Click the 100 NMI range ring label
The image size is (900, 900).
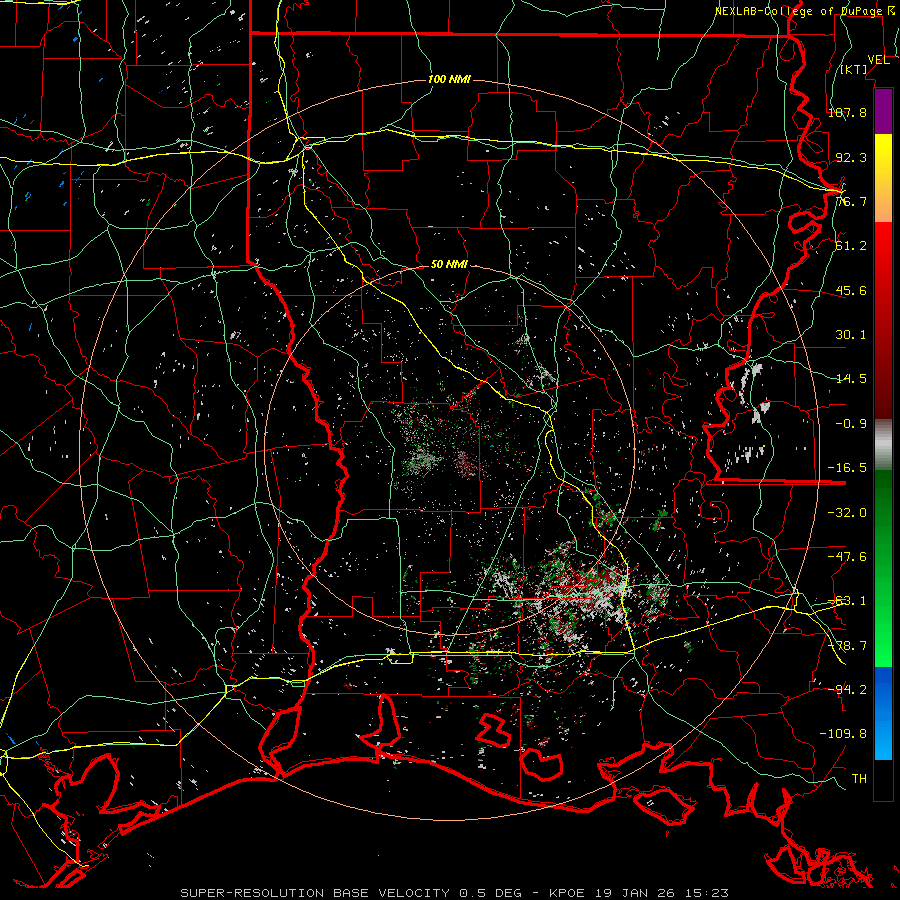point(449,79)
